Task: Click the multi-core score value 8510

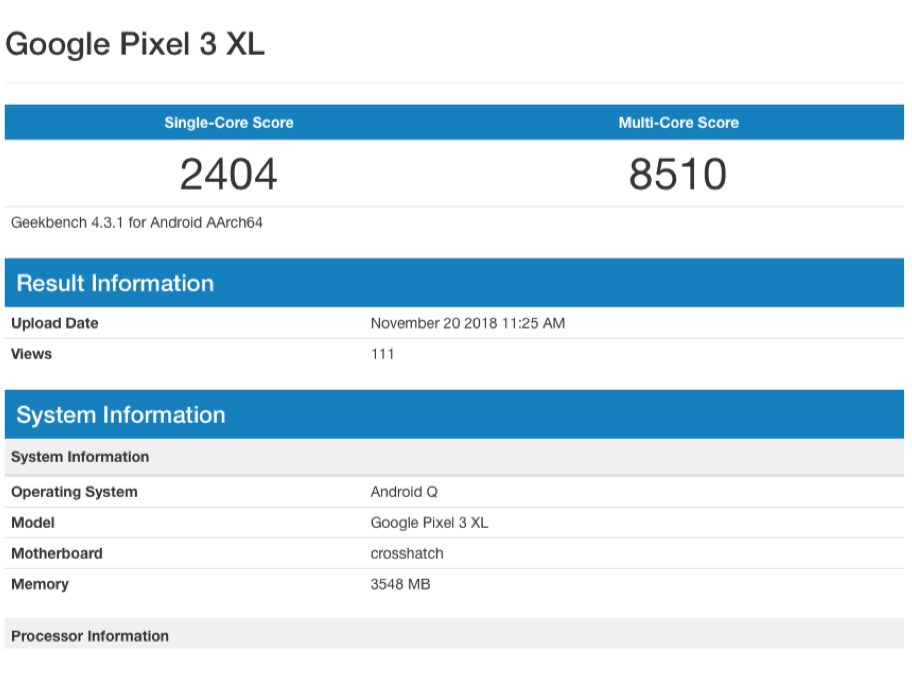Action: pyautogui.click(x=678, y=175)
